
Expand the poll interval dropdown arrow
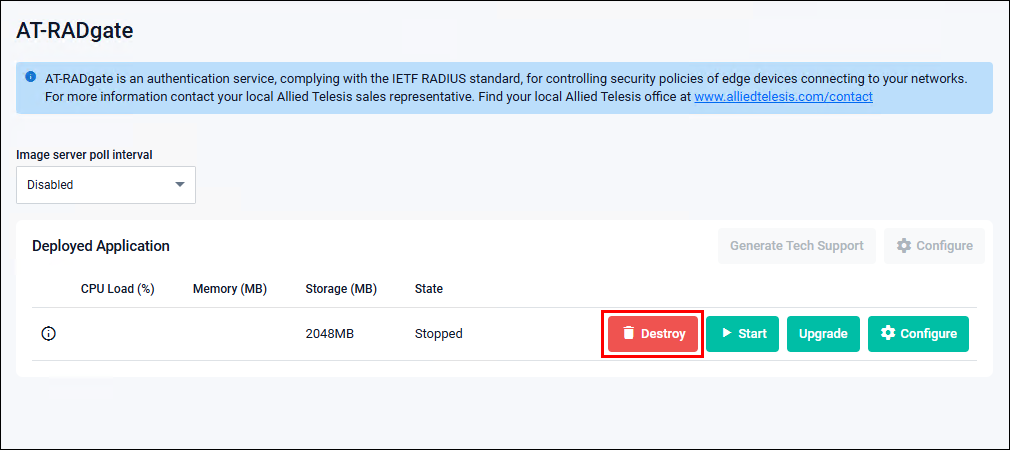[x=180, y=185]
